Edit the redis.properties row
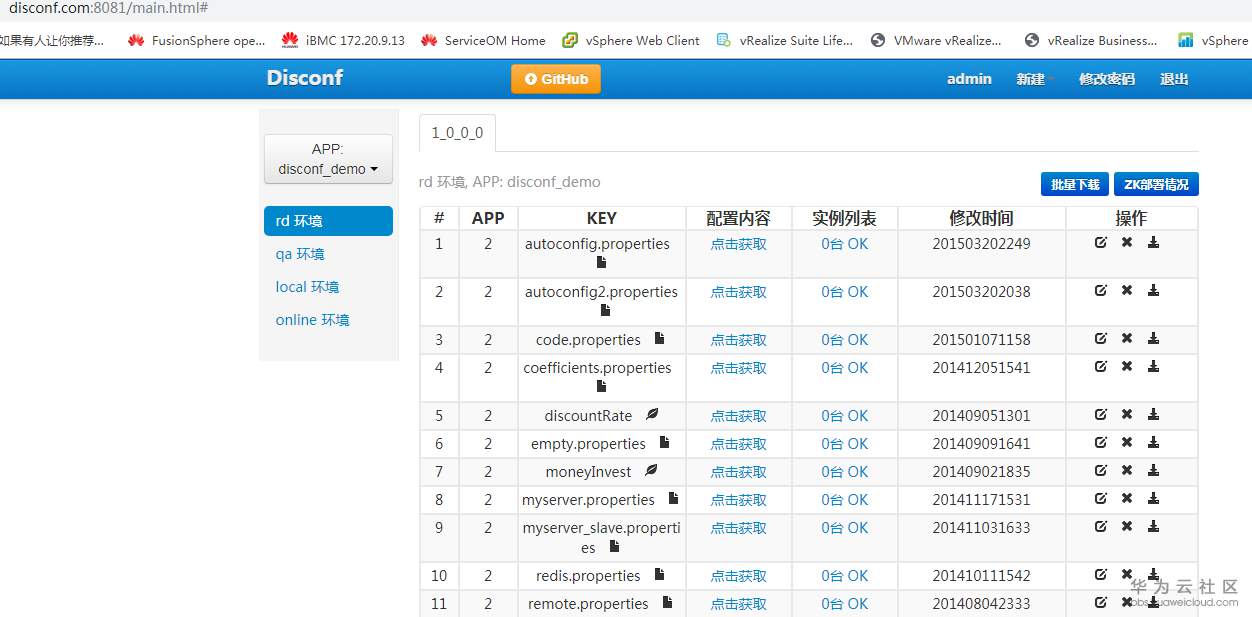1252x617 pixels. pyautogui.click(x=1101, y=574)
